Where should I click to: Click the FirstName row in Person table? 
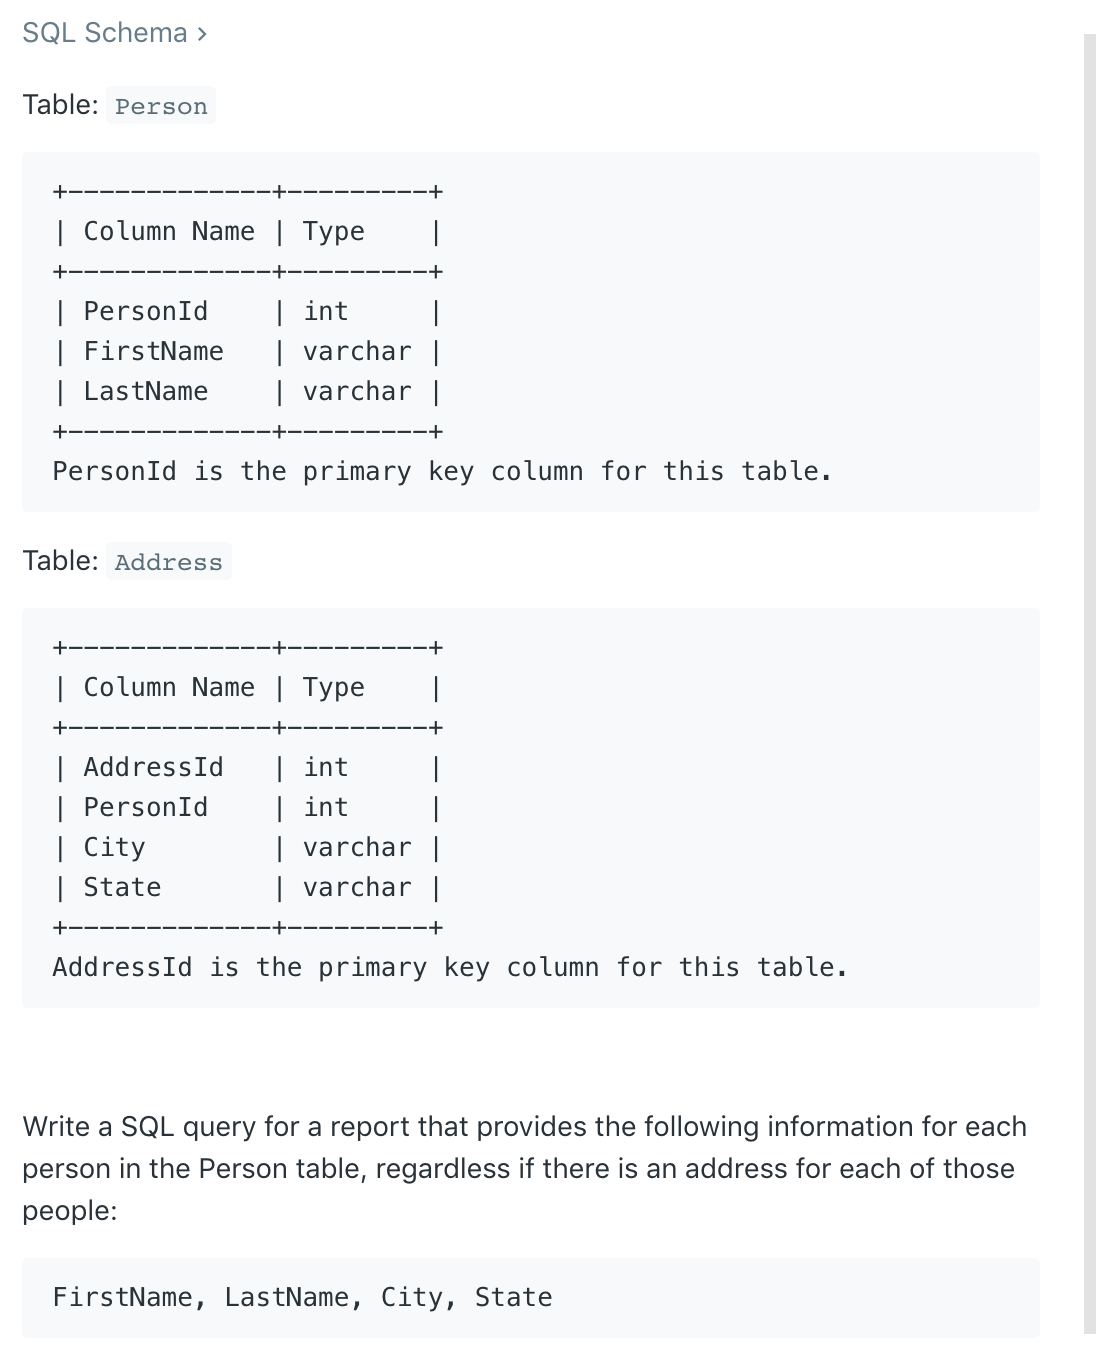(x=247, y=352)
